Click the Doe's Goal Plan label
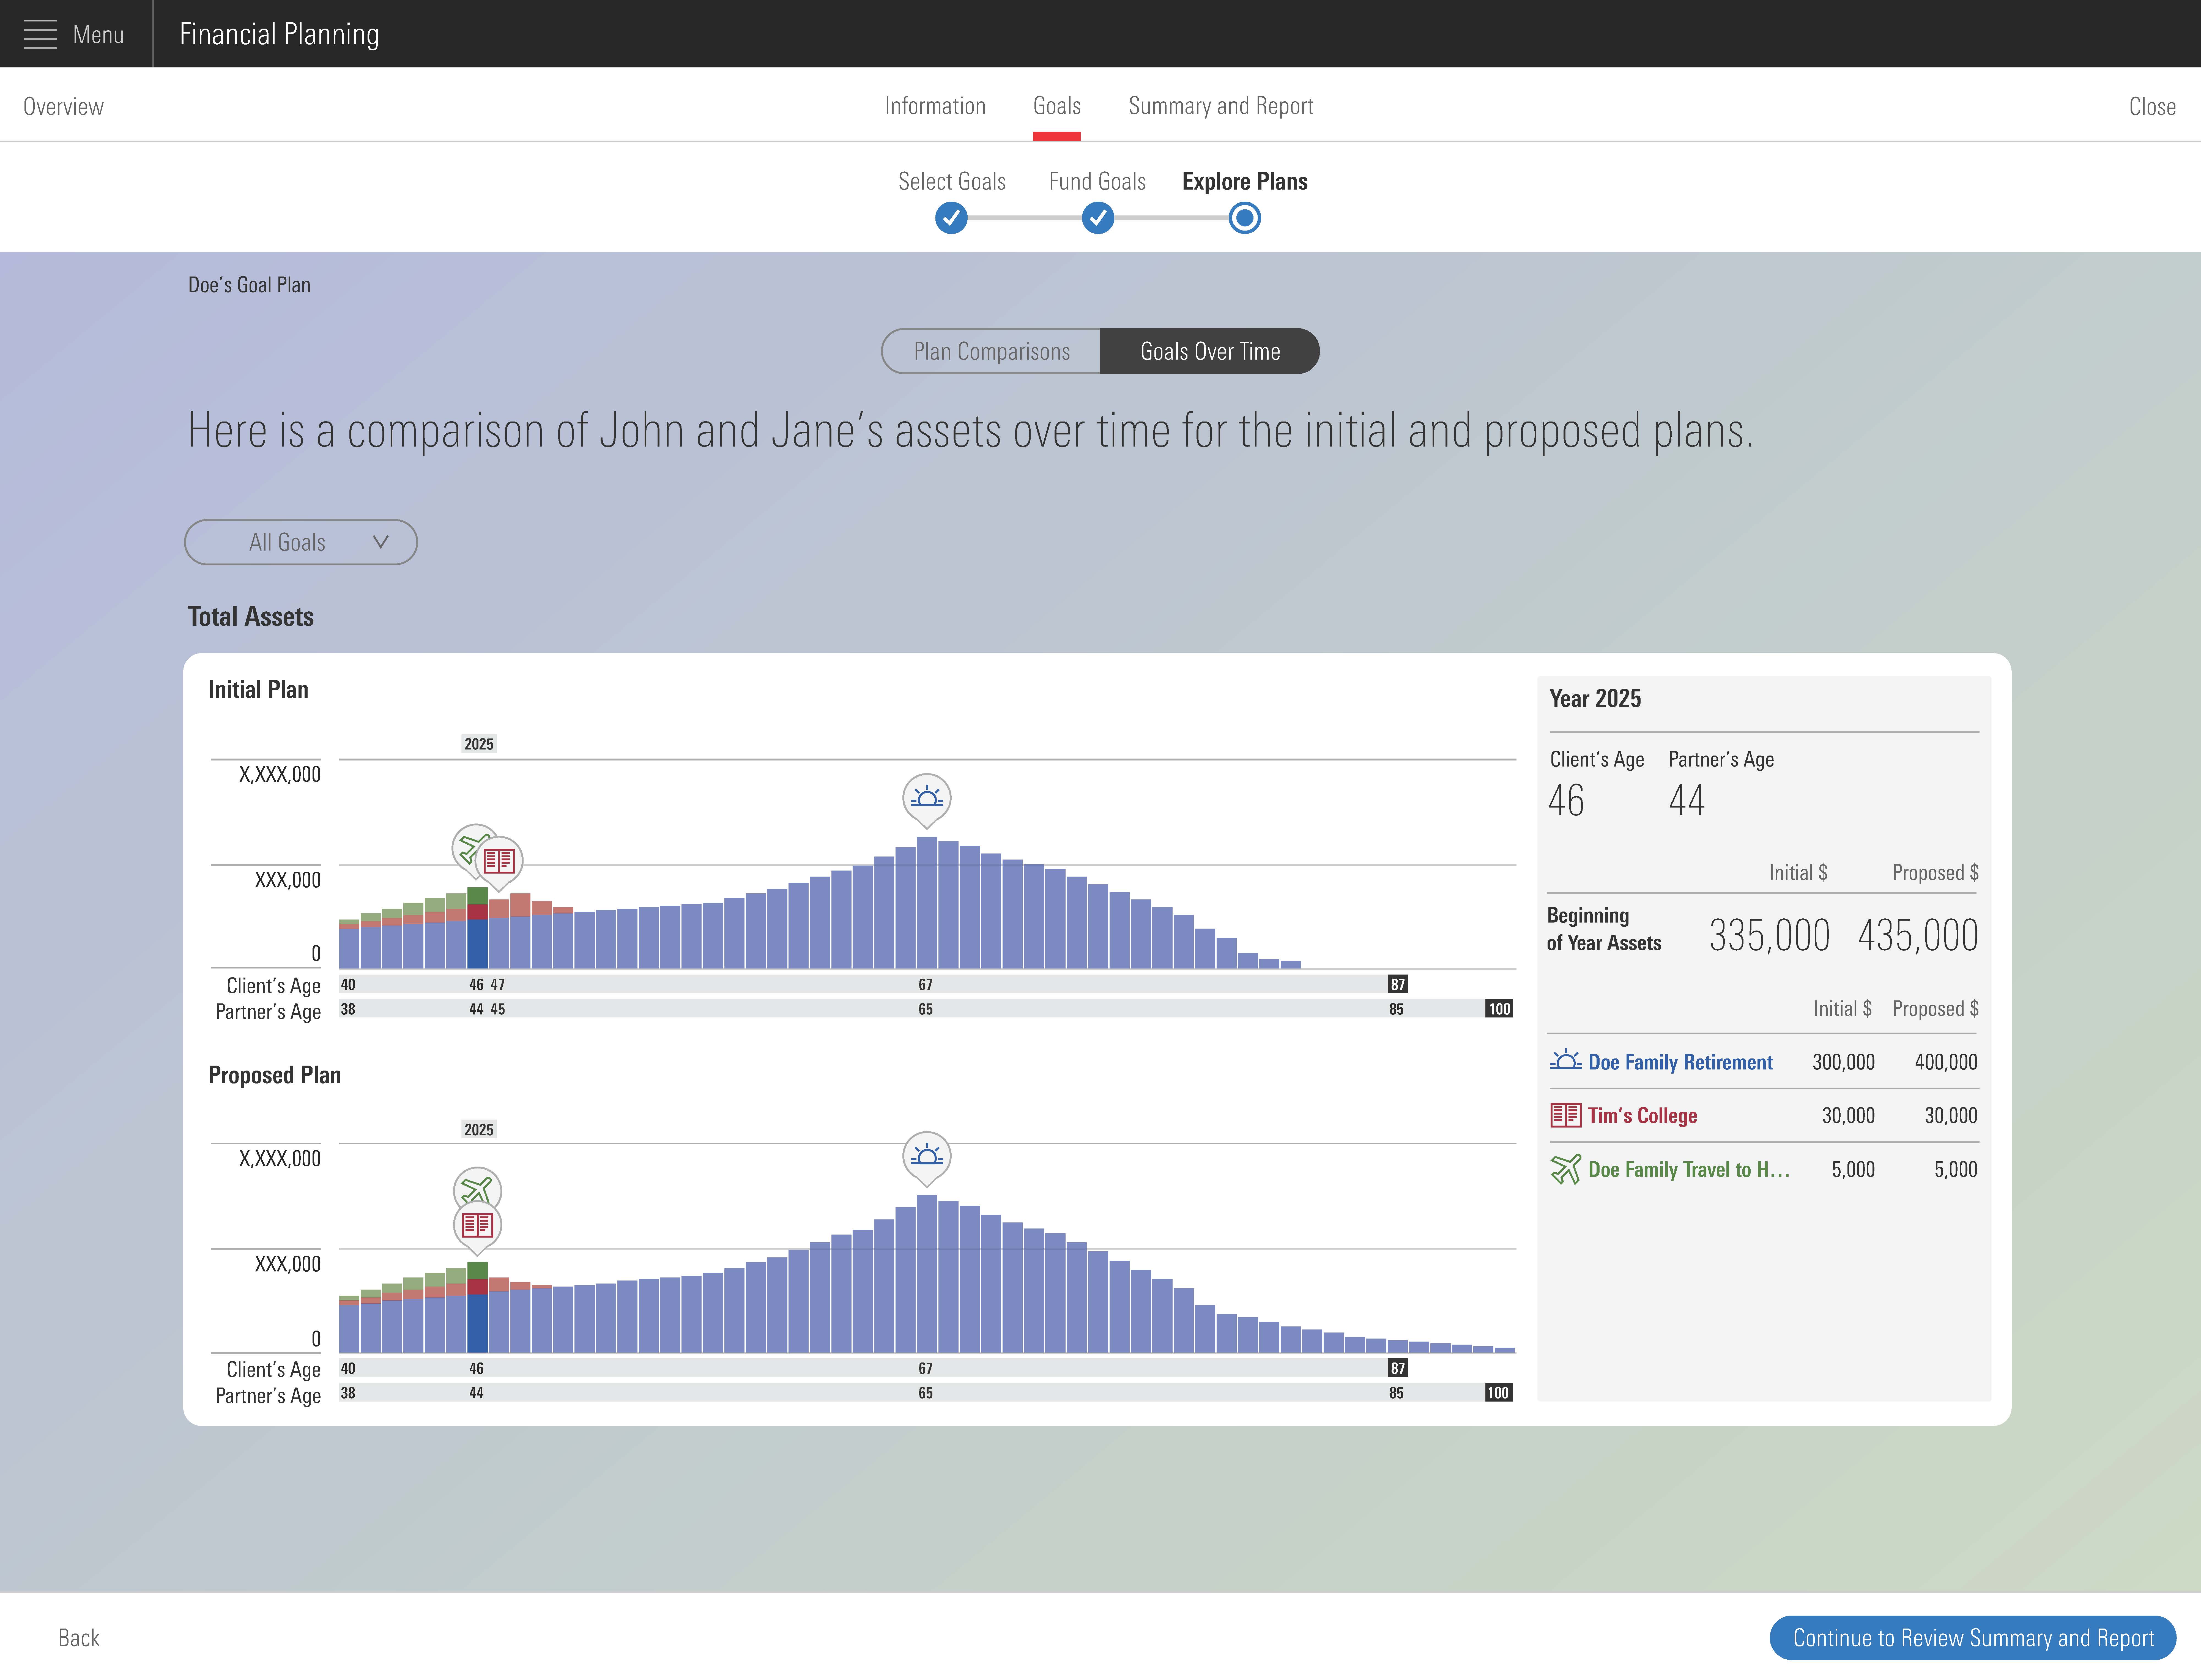 249,285
